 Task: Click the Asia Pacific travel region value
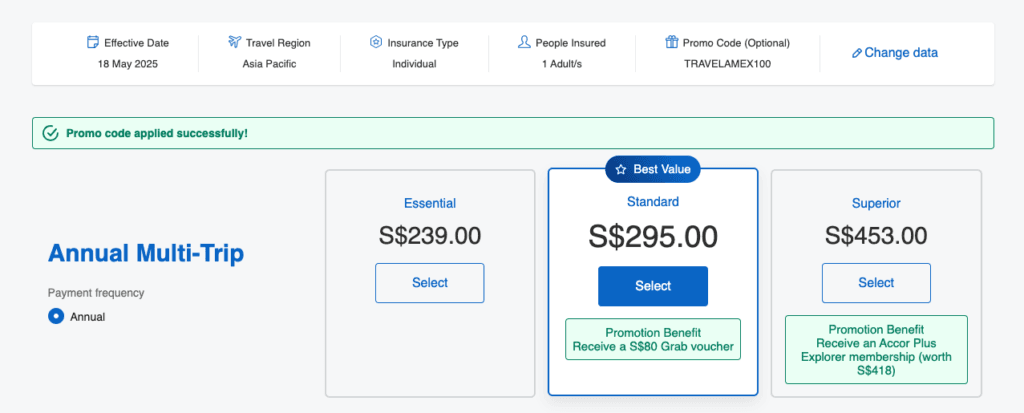click(269, 64)
